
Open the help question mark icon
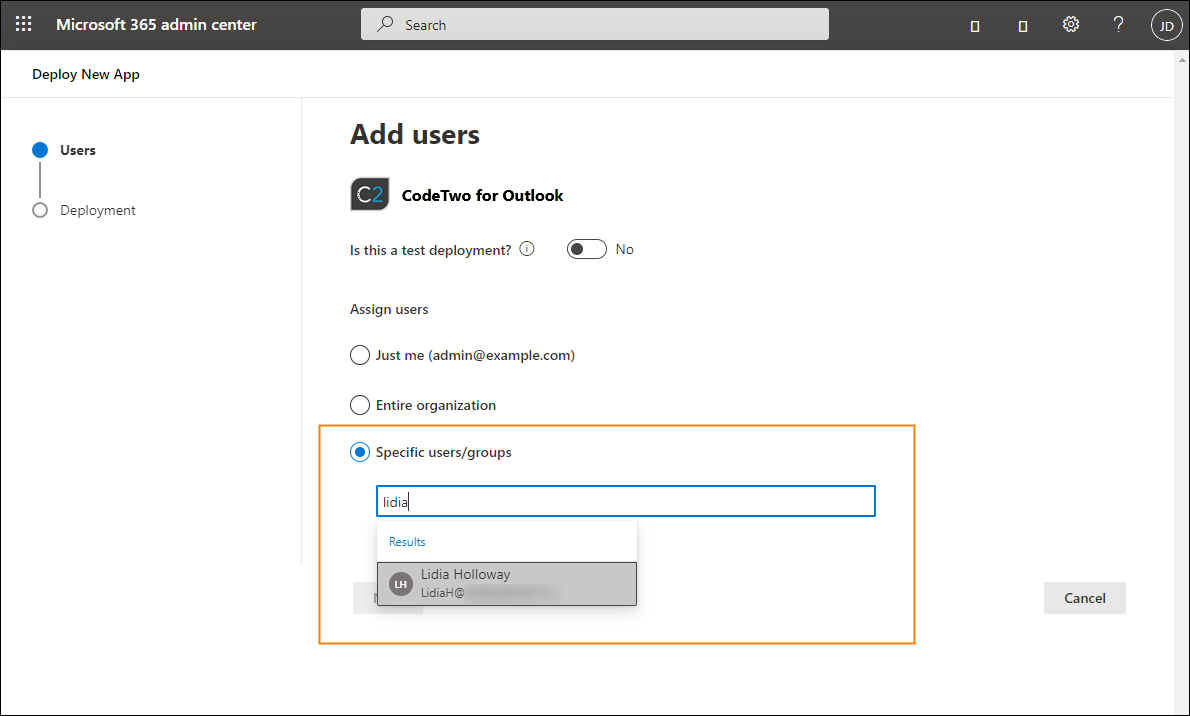pos(1118,24)
